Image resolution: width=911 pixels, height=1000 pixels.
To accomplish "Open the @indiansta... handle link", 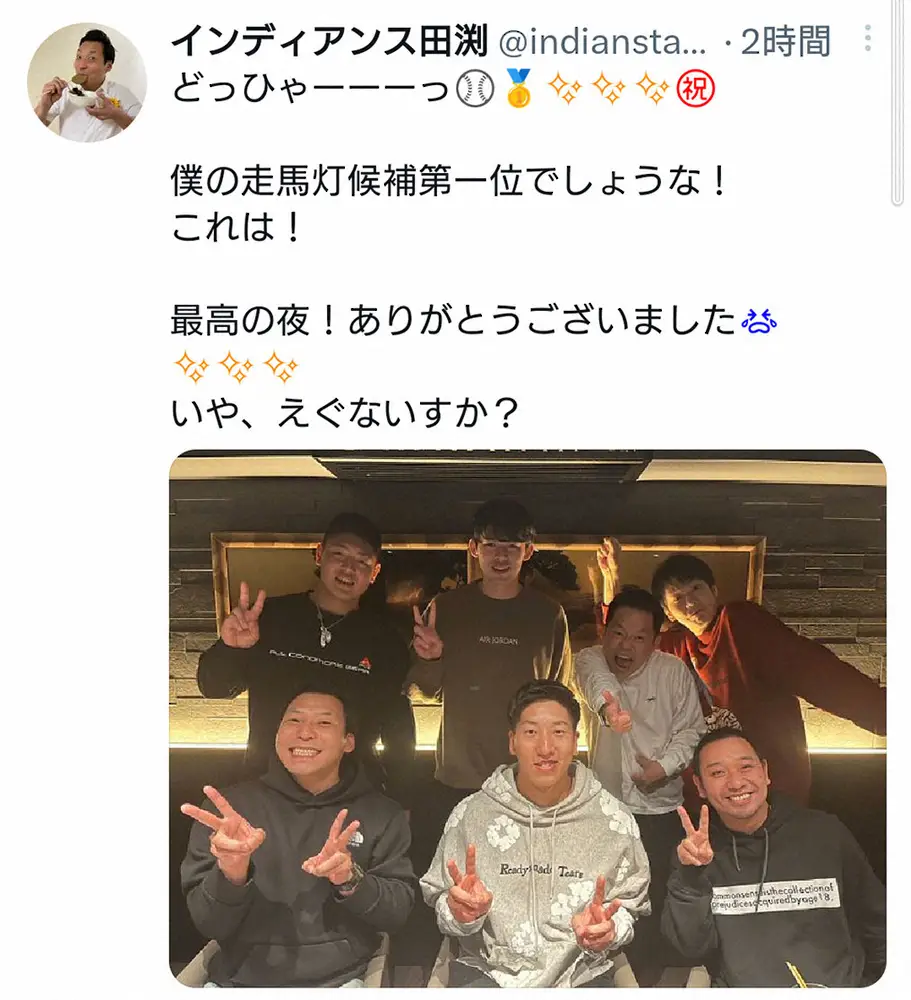I will (x=602, y=41).
